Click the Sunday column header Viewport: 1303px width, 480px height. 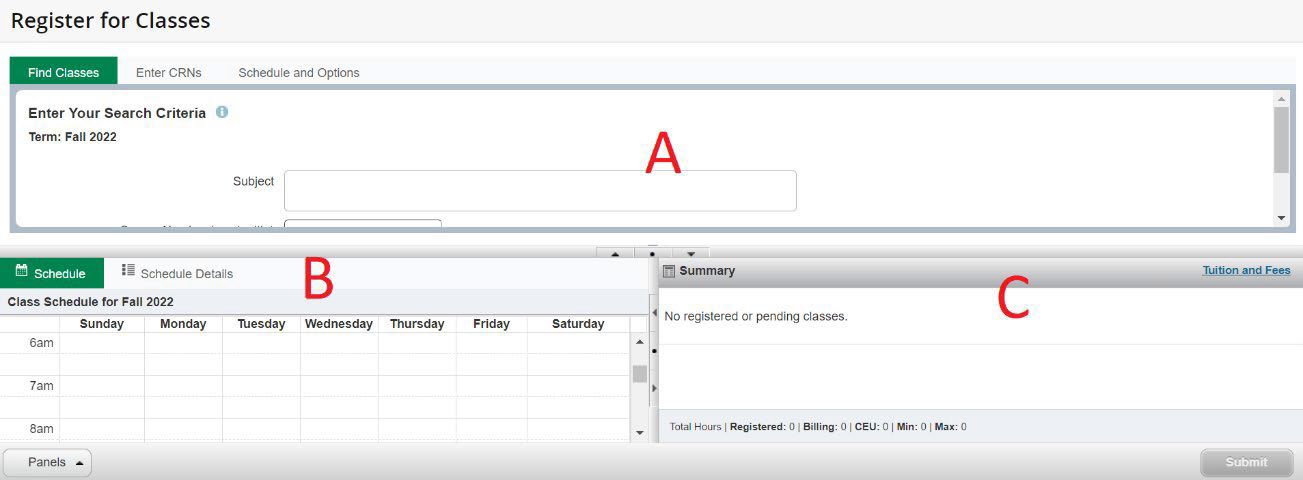pyautogui.click(x=102, y=323)
